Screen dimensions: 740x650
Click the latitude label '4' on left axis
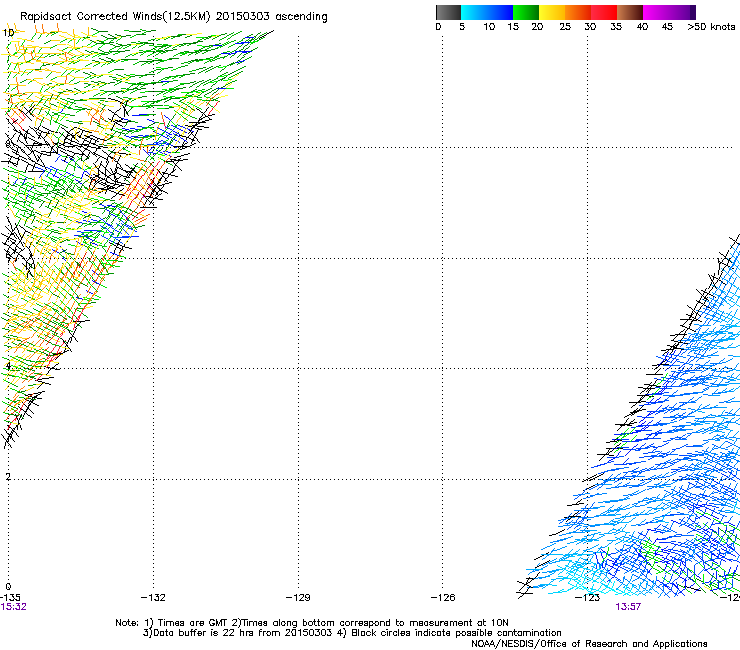coord(8,366)
